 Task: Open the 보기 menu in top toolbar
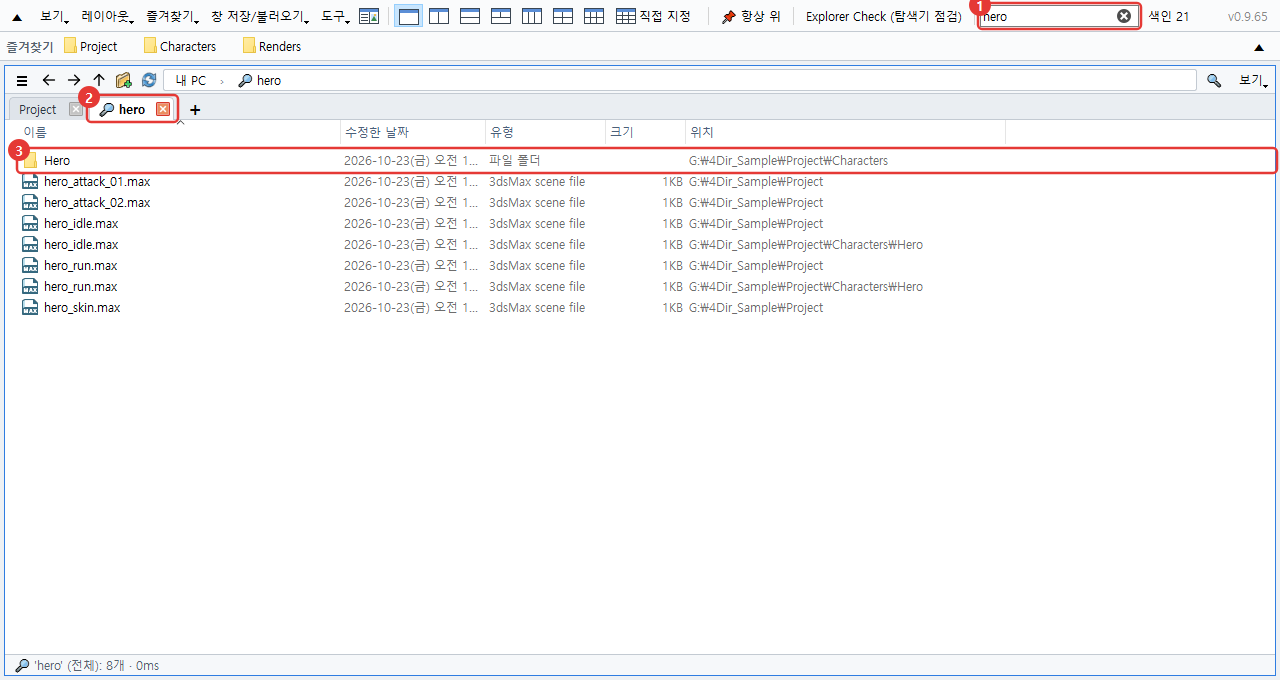click(x=54, y=16)
